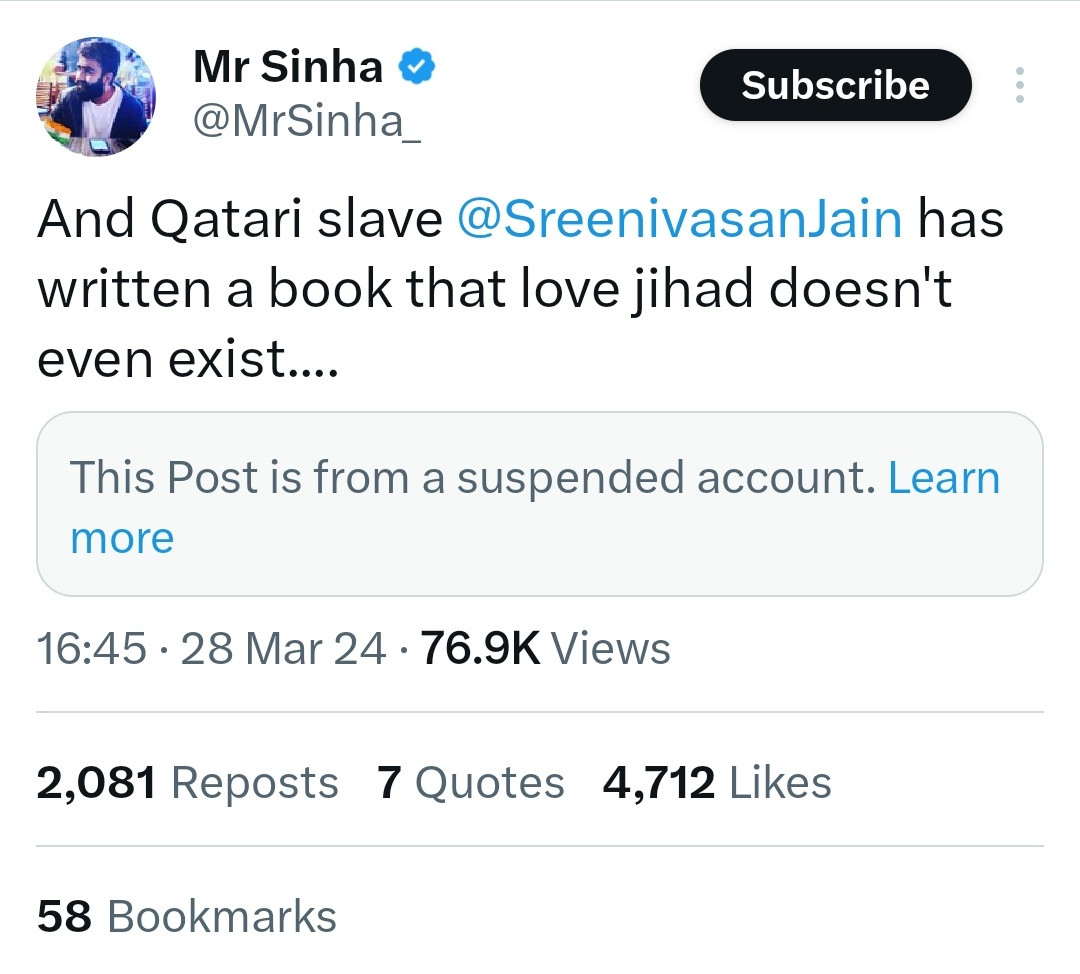Click the 16:45 post timestamp

click(x=92, y=649)
